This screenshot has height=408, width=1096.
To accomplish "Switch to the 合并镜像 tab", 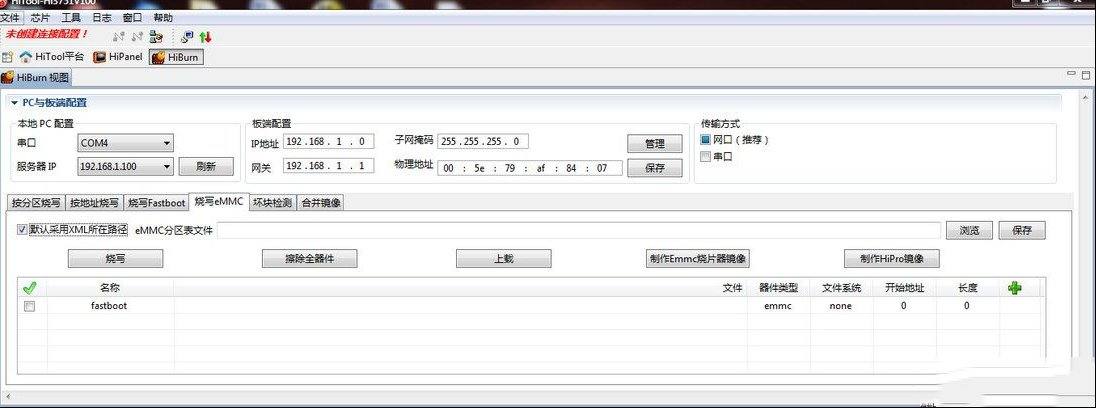I will (x=321, y=203).
